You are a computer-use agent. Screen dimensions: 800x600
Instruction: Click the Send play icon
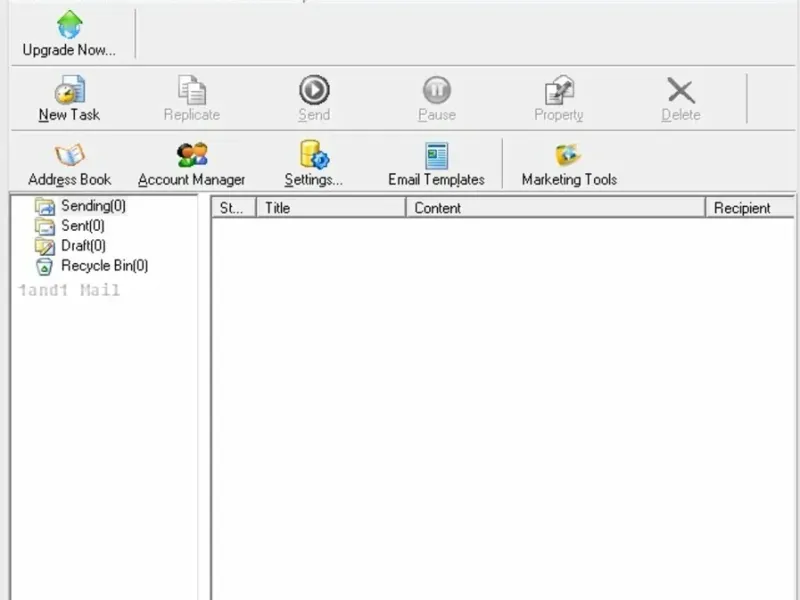[314, 90]
